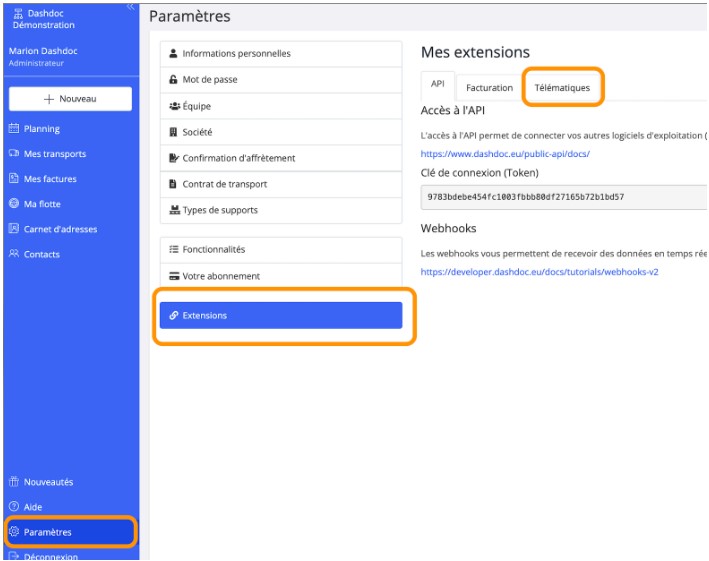The width and height of the screenshot is (709, 561).
Task: Click the Contacts people icon
Action: coord(14,254)
